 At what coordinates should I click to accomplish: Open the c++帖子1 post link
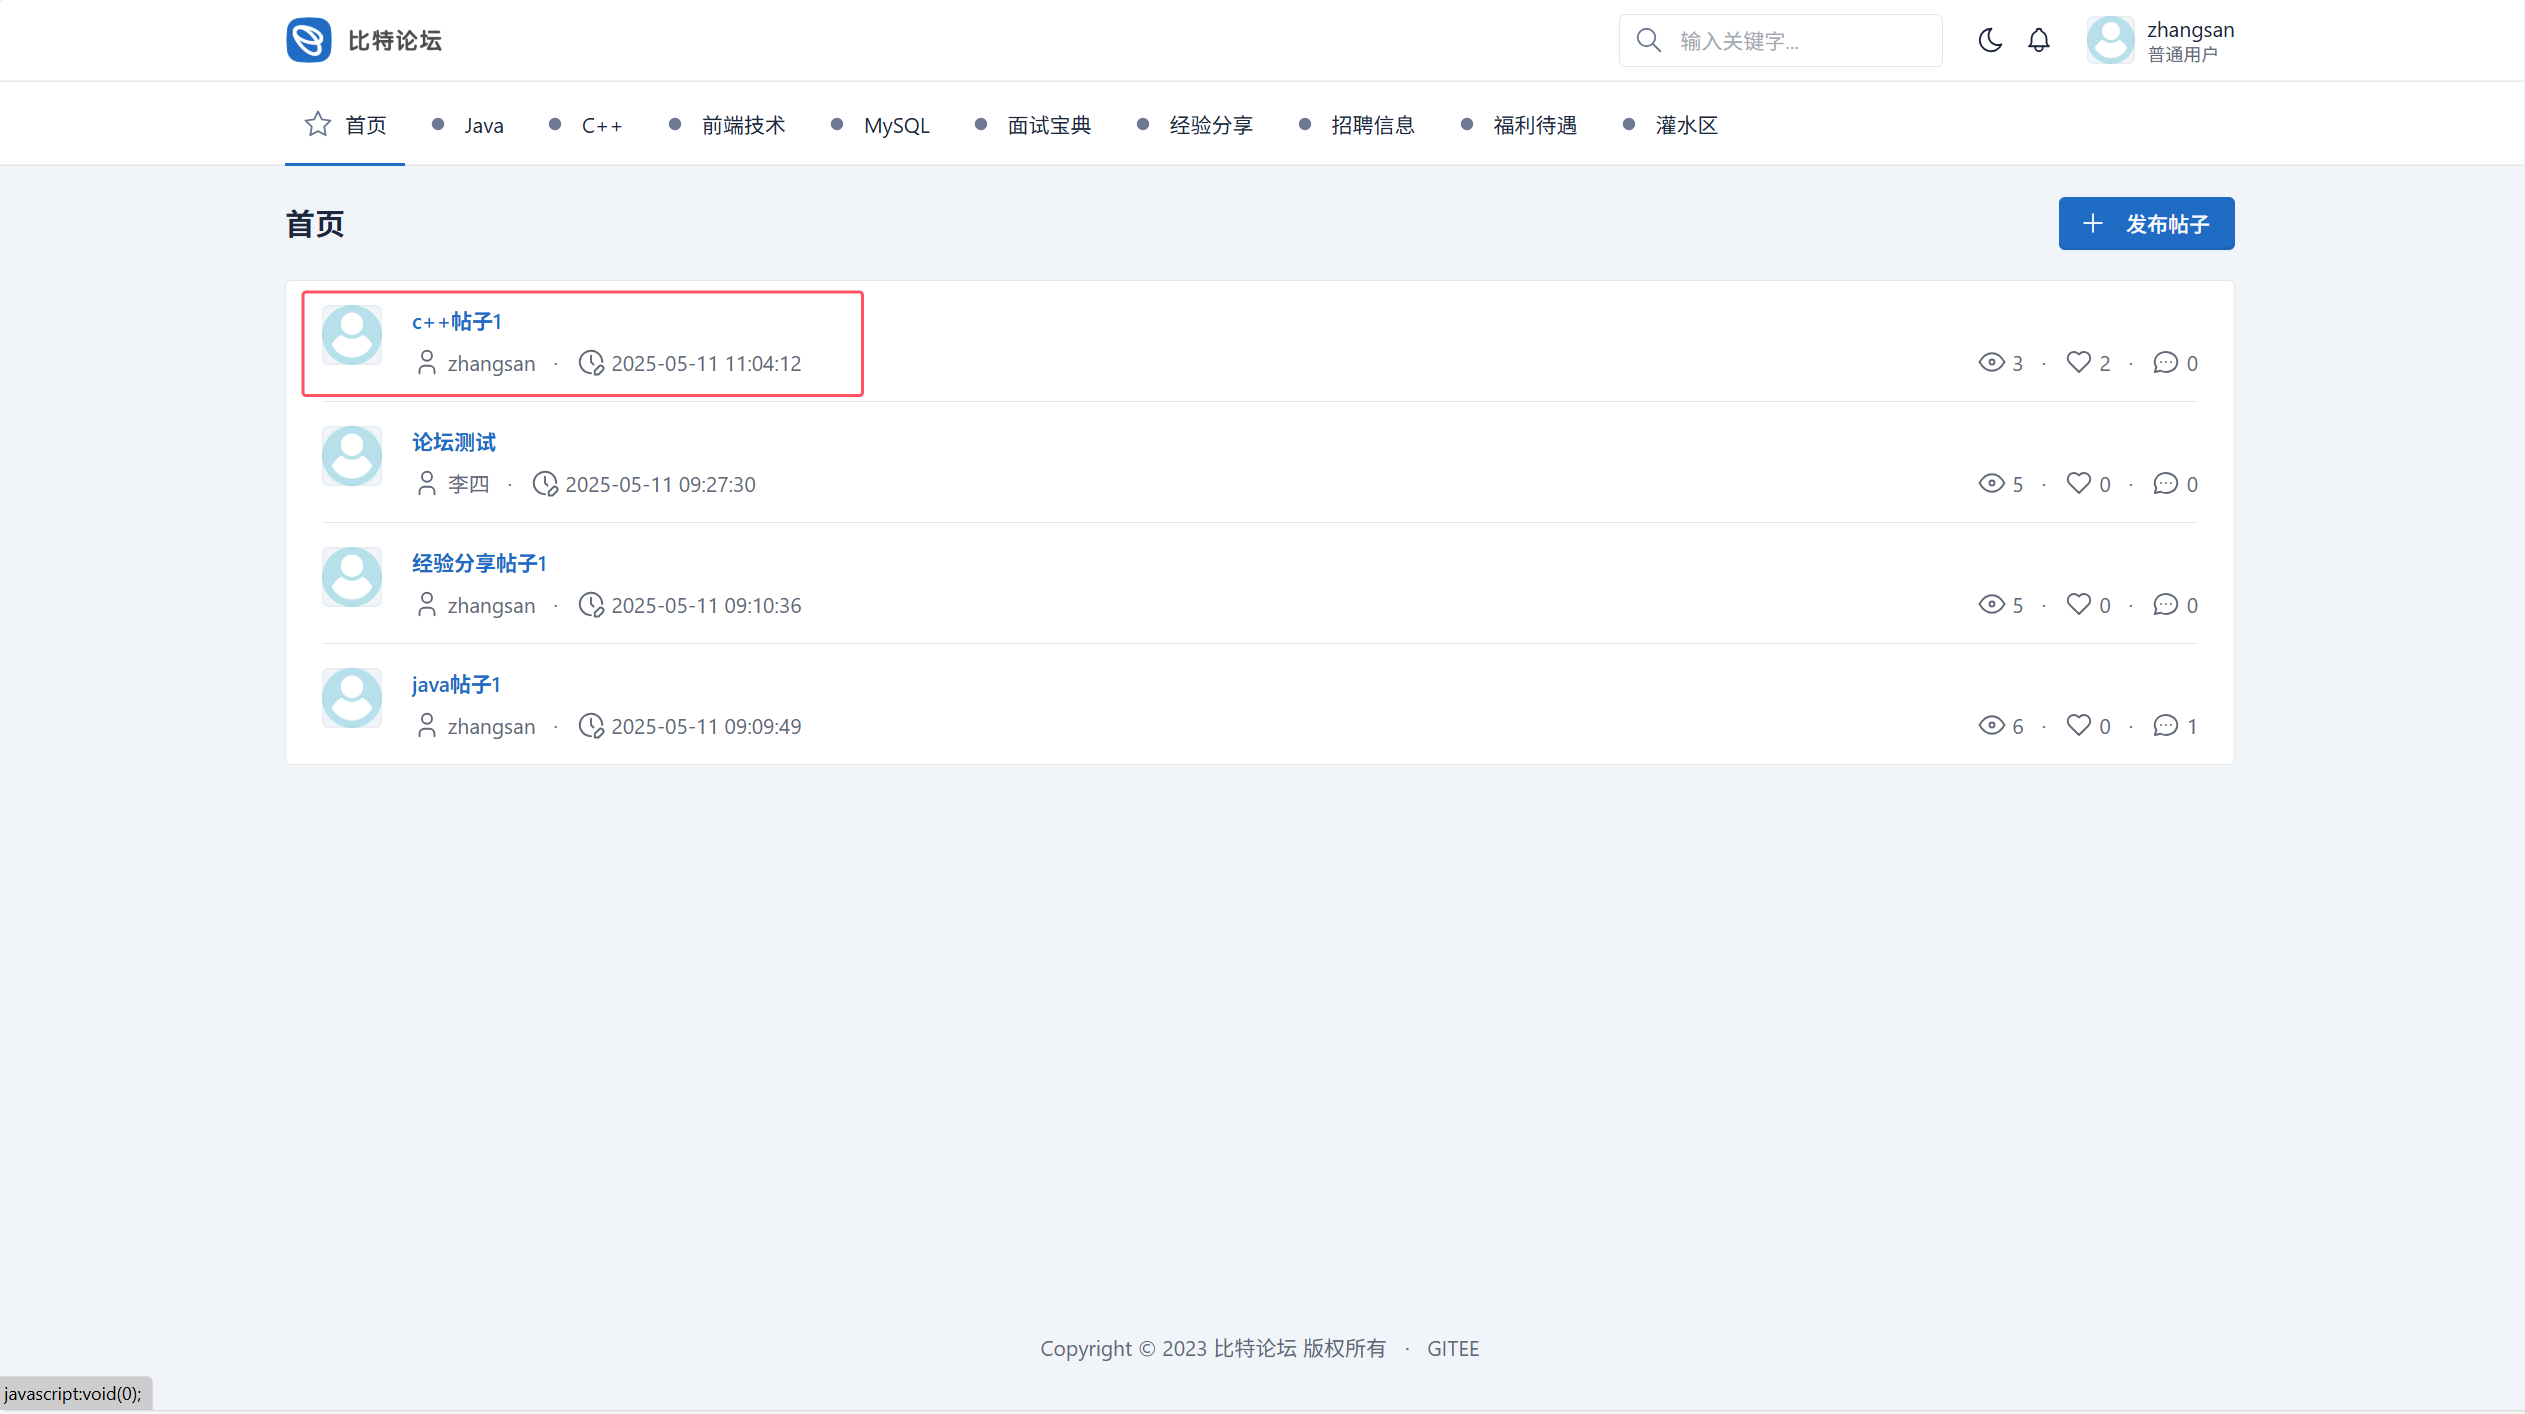click(x=457, y=321)
